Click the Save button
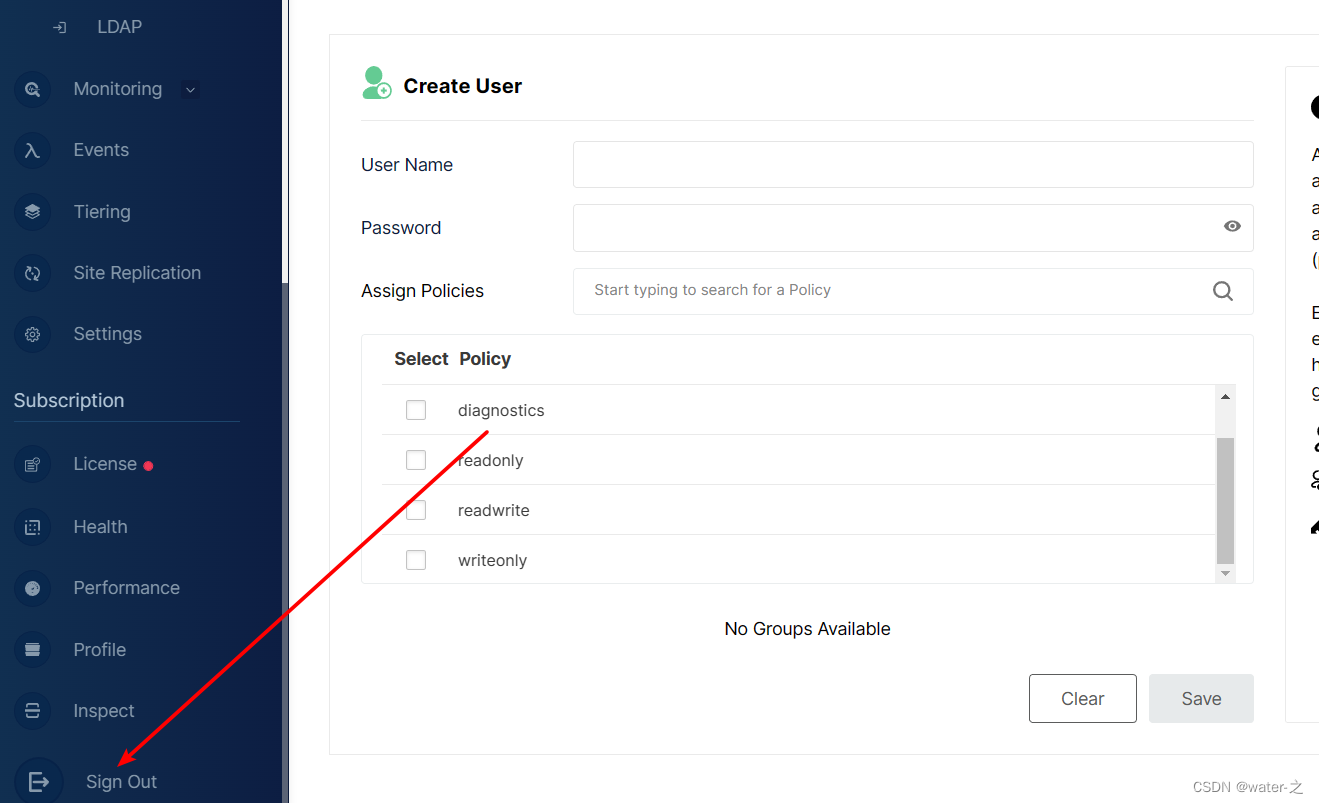Image resolution: width=1319 pixels, height=803 pixels. click(1201, 698)
